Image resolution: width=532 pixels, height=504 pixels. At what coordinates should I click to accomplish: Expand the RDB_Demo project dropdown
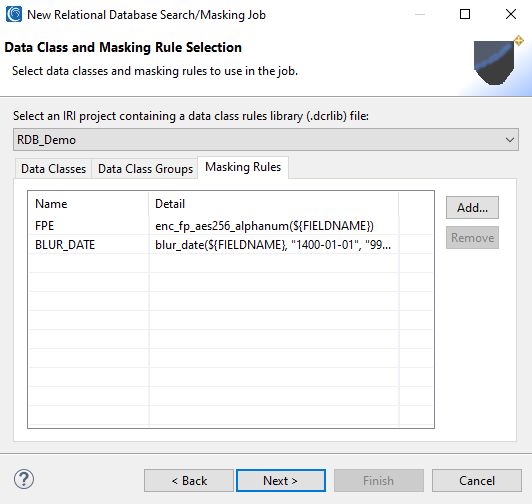(266, 139)
